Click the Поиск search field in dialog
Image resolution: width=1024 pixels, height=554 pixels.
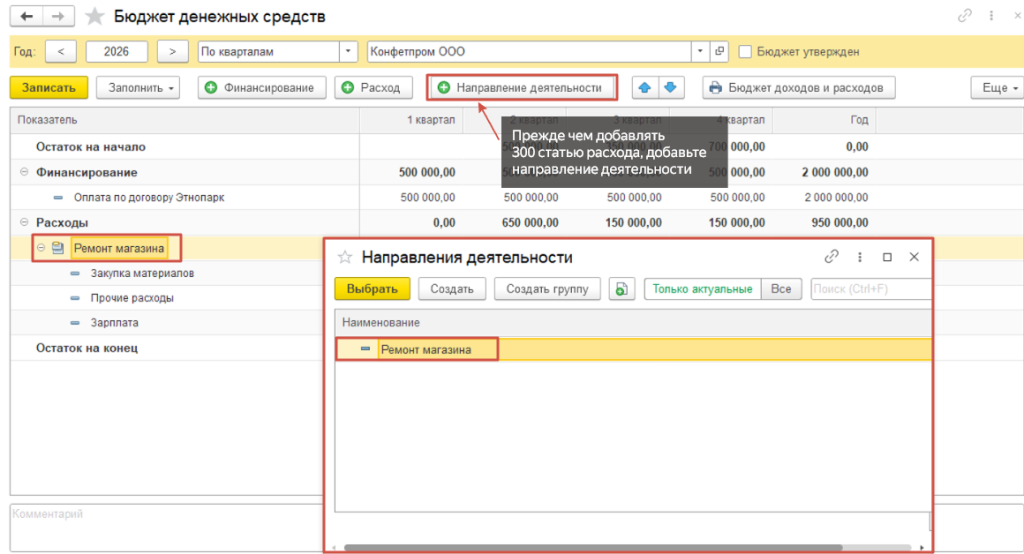click(871, 289)
